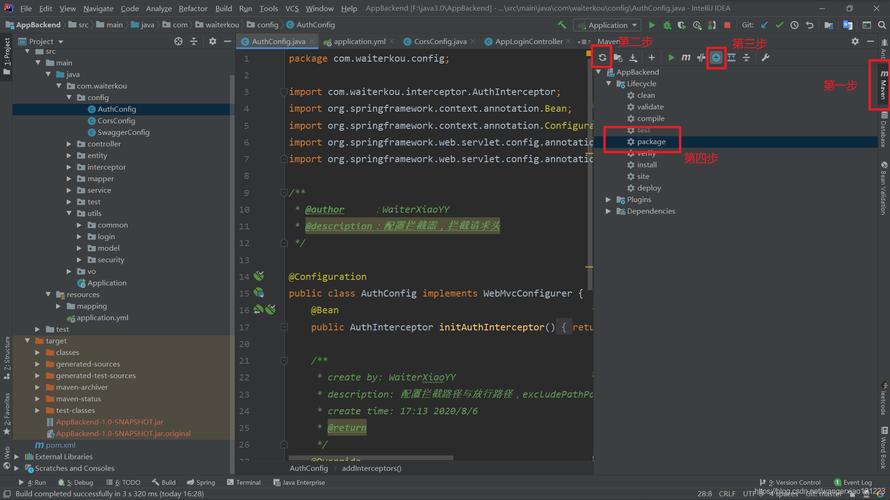Image resolution: width=890 pixels, height=500 pixels.
Task: Expand the Dependencies node in the Maven window
Action: [608, 211]
